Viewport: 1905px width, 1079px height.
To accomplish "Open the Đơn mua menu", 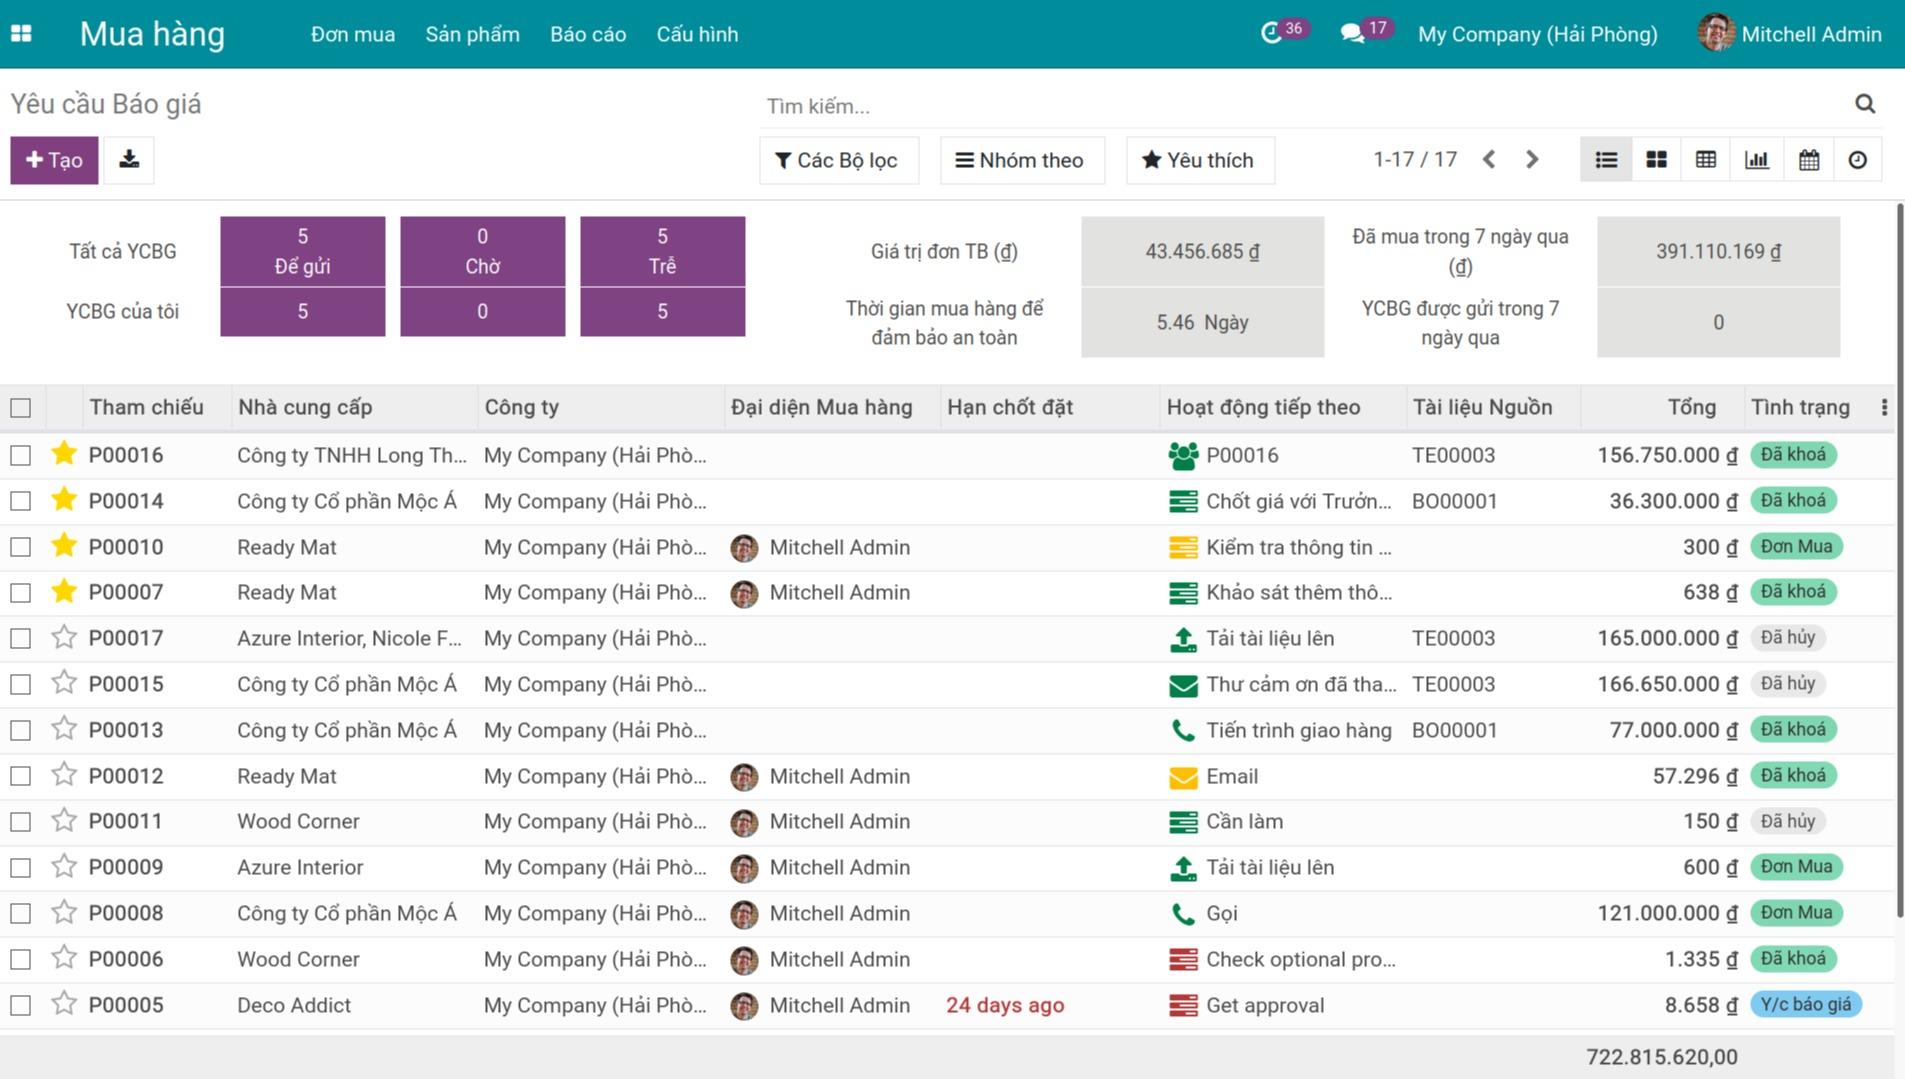I will [x=352, y=34].
